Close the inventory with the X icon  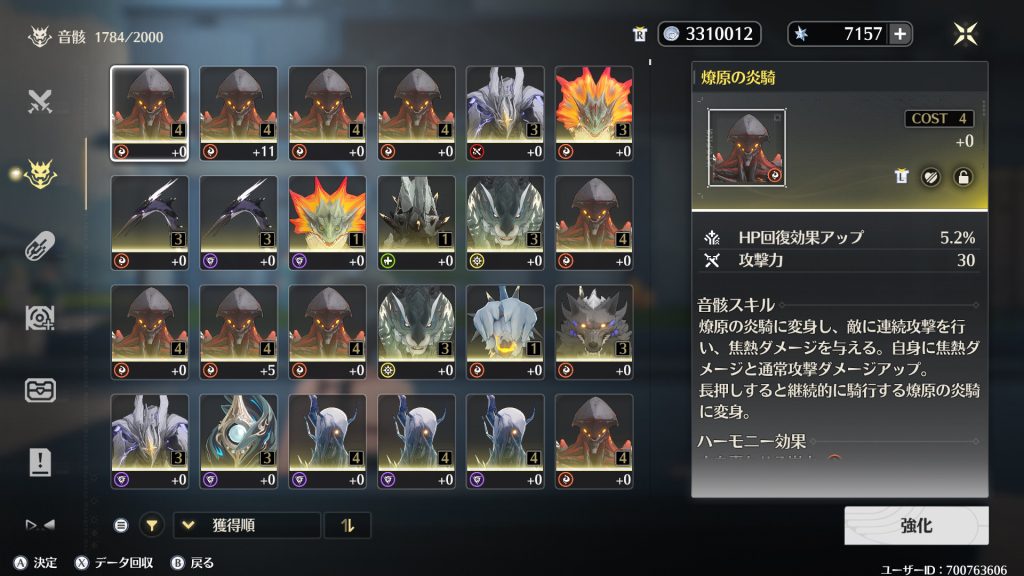coord(965,34)
